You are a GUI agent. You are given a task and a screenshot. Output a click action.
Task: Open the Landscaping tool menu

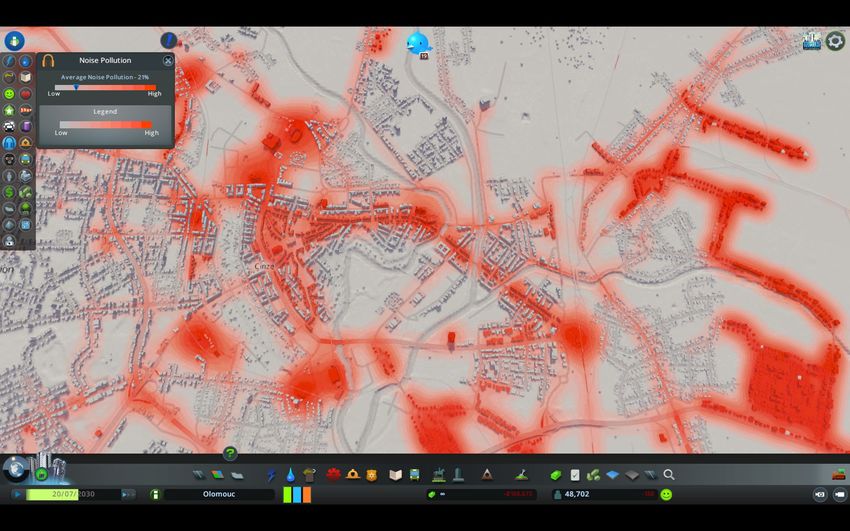click(521, 475)
